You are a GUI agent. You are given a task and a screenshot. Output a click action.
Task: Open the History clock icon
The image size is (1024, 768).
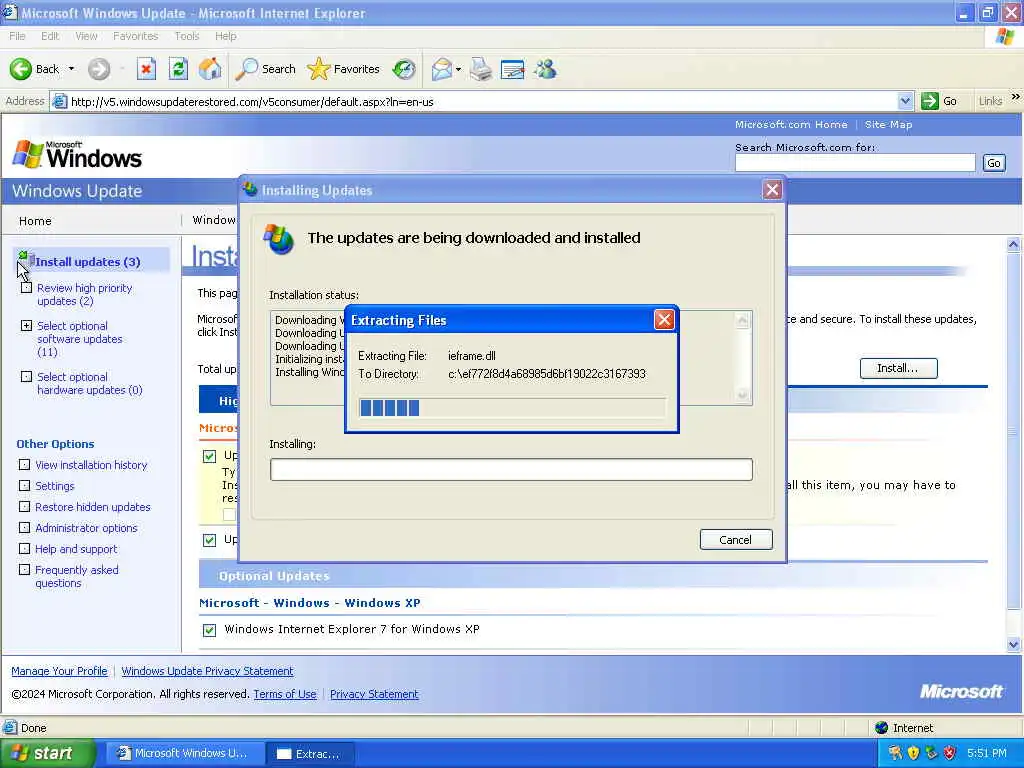[x=404, y=69]
